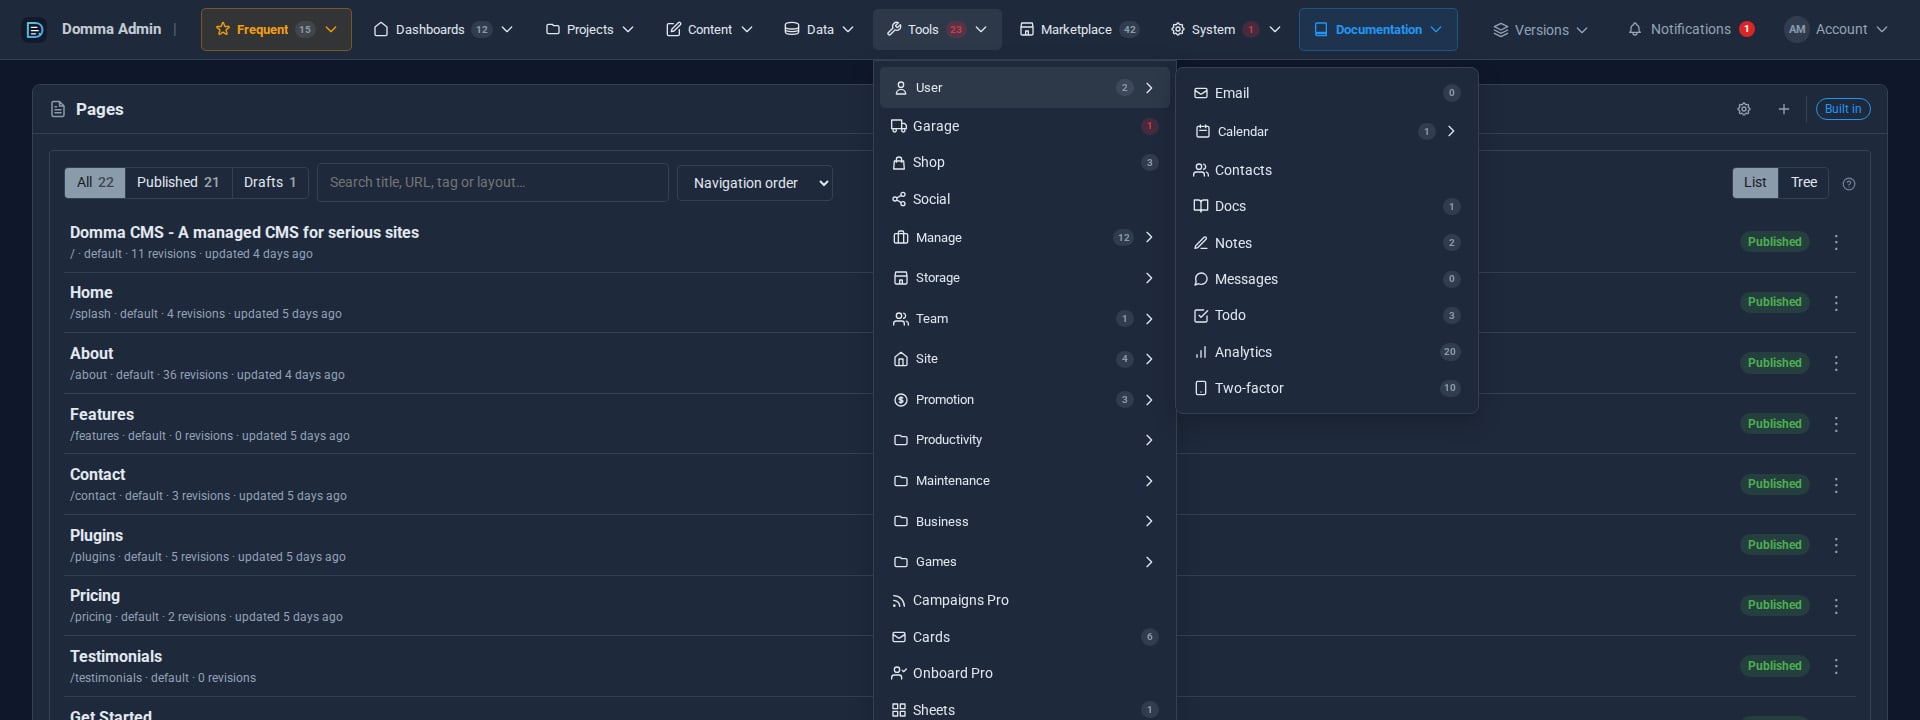
Task: Open Two-factor in the User submenu
Action: pyautogui.click(x=1327, y=388)
